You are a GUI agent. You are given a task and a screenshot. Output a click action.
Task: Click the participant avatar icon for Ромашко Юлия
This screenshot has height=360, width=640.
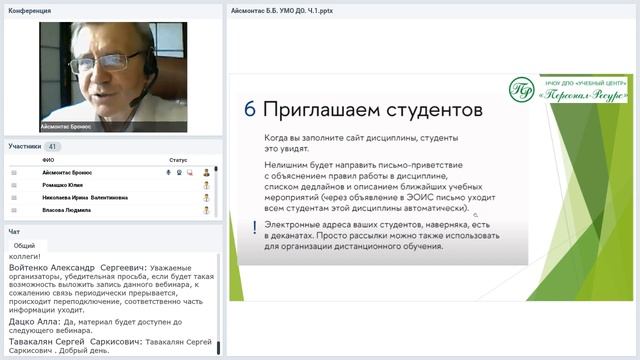tap(207, 185)
